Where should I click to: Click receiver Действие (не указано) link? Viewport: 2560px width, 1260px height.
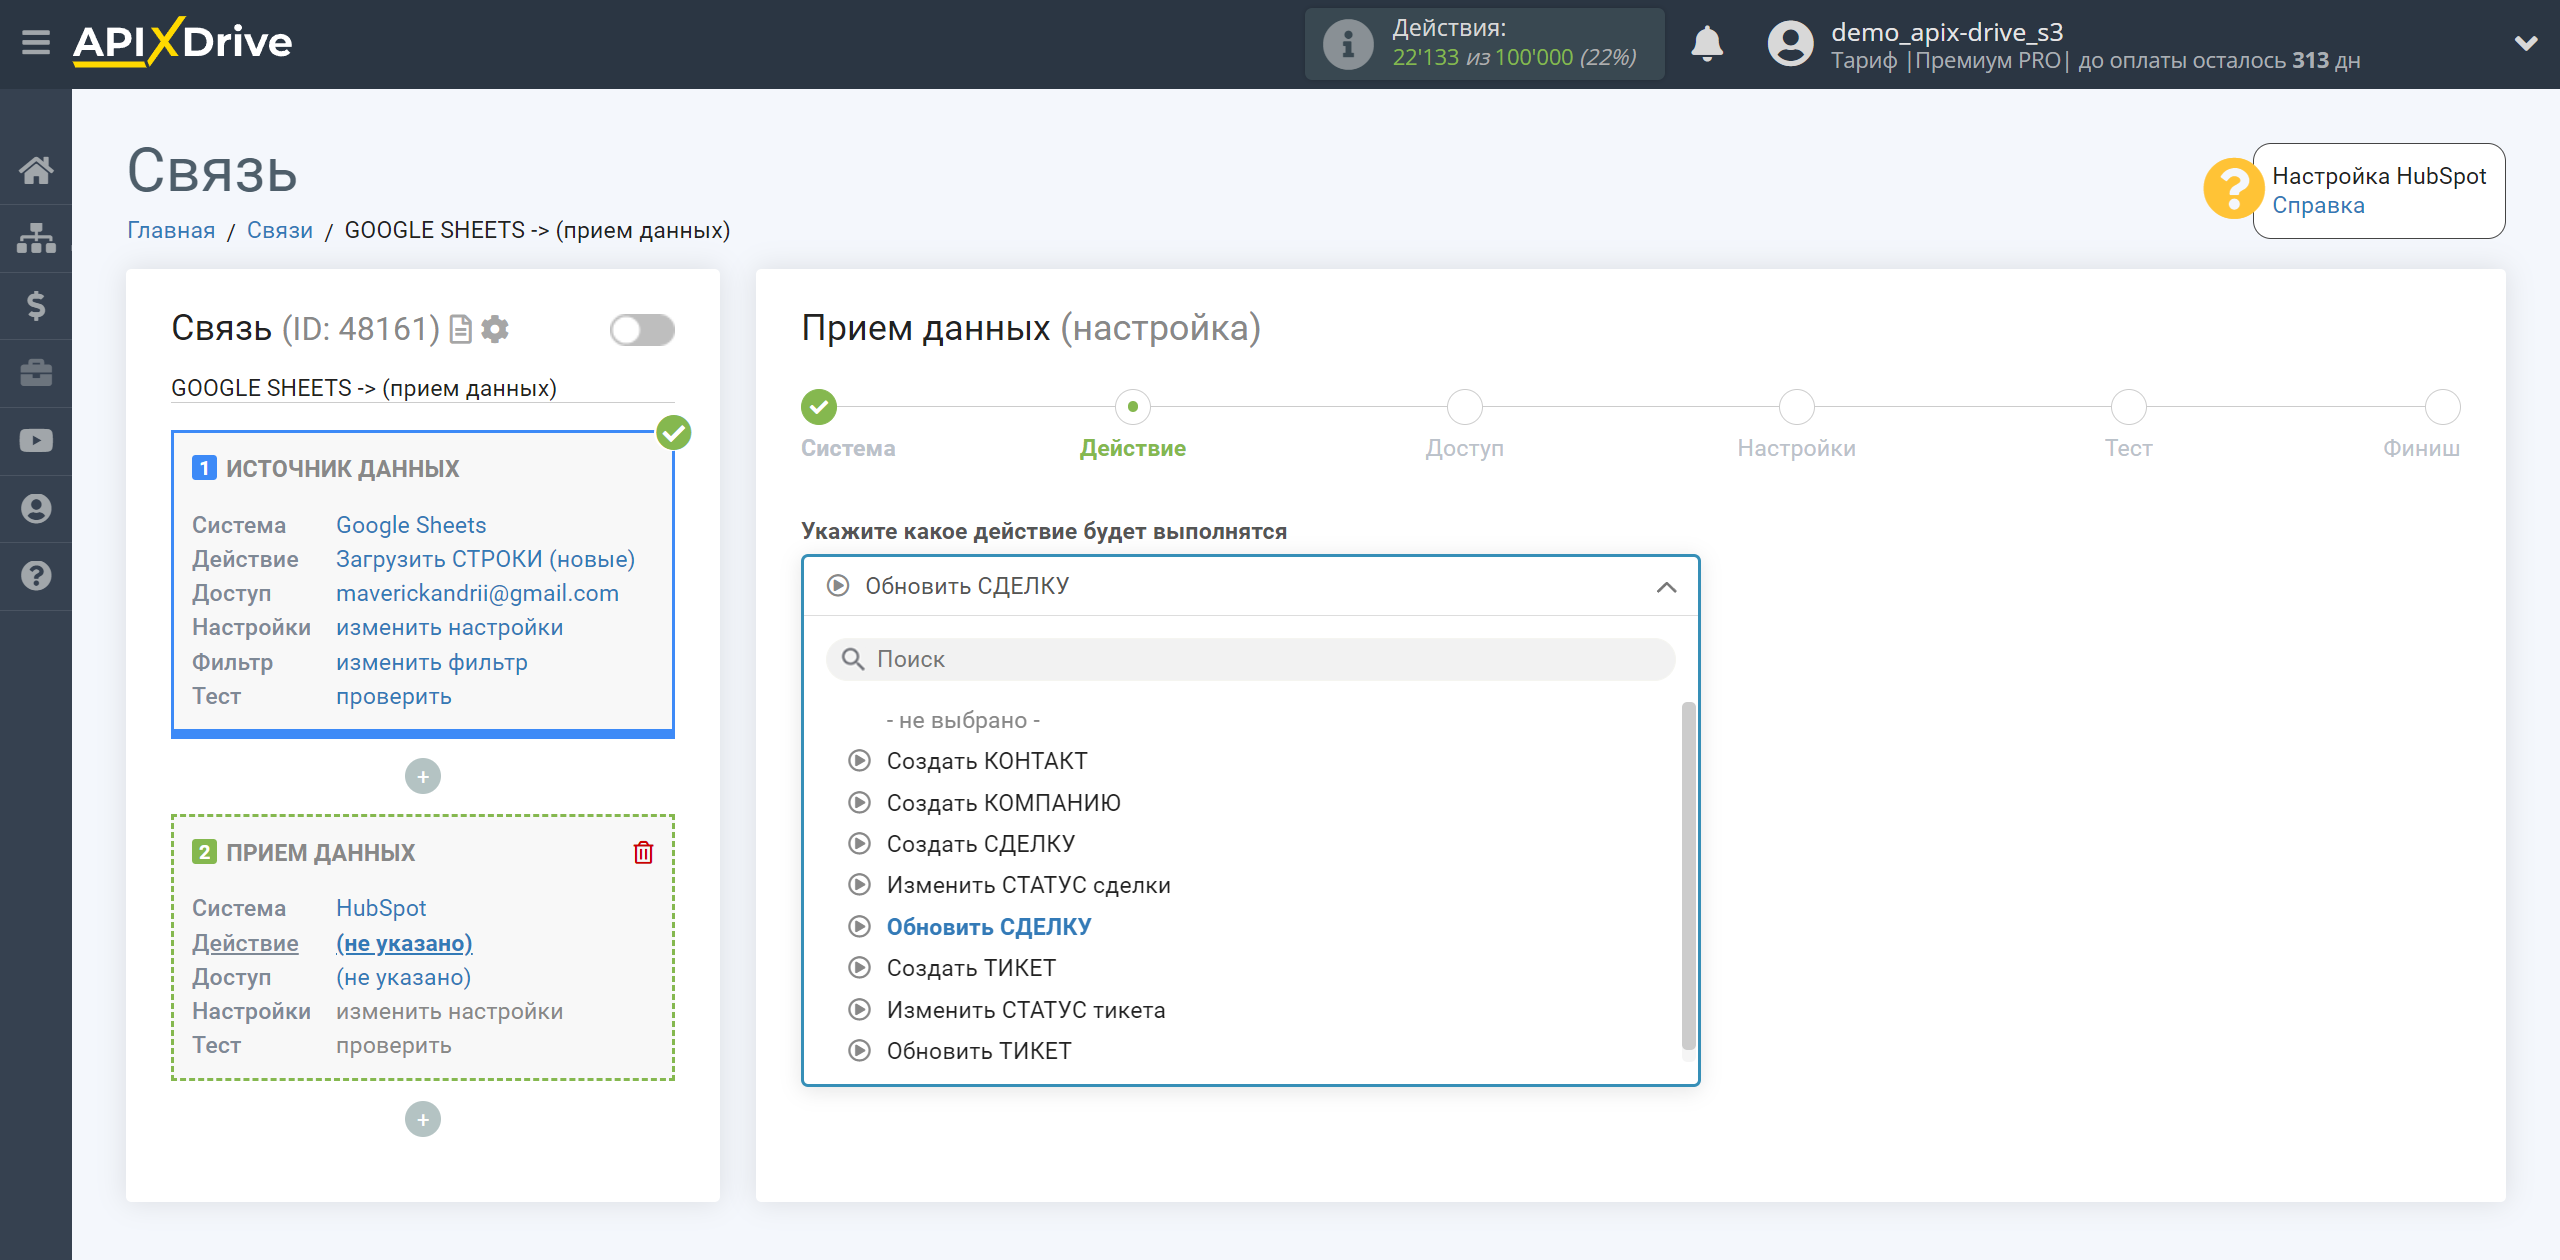pyautogui.click(x=404, y=943)
